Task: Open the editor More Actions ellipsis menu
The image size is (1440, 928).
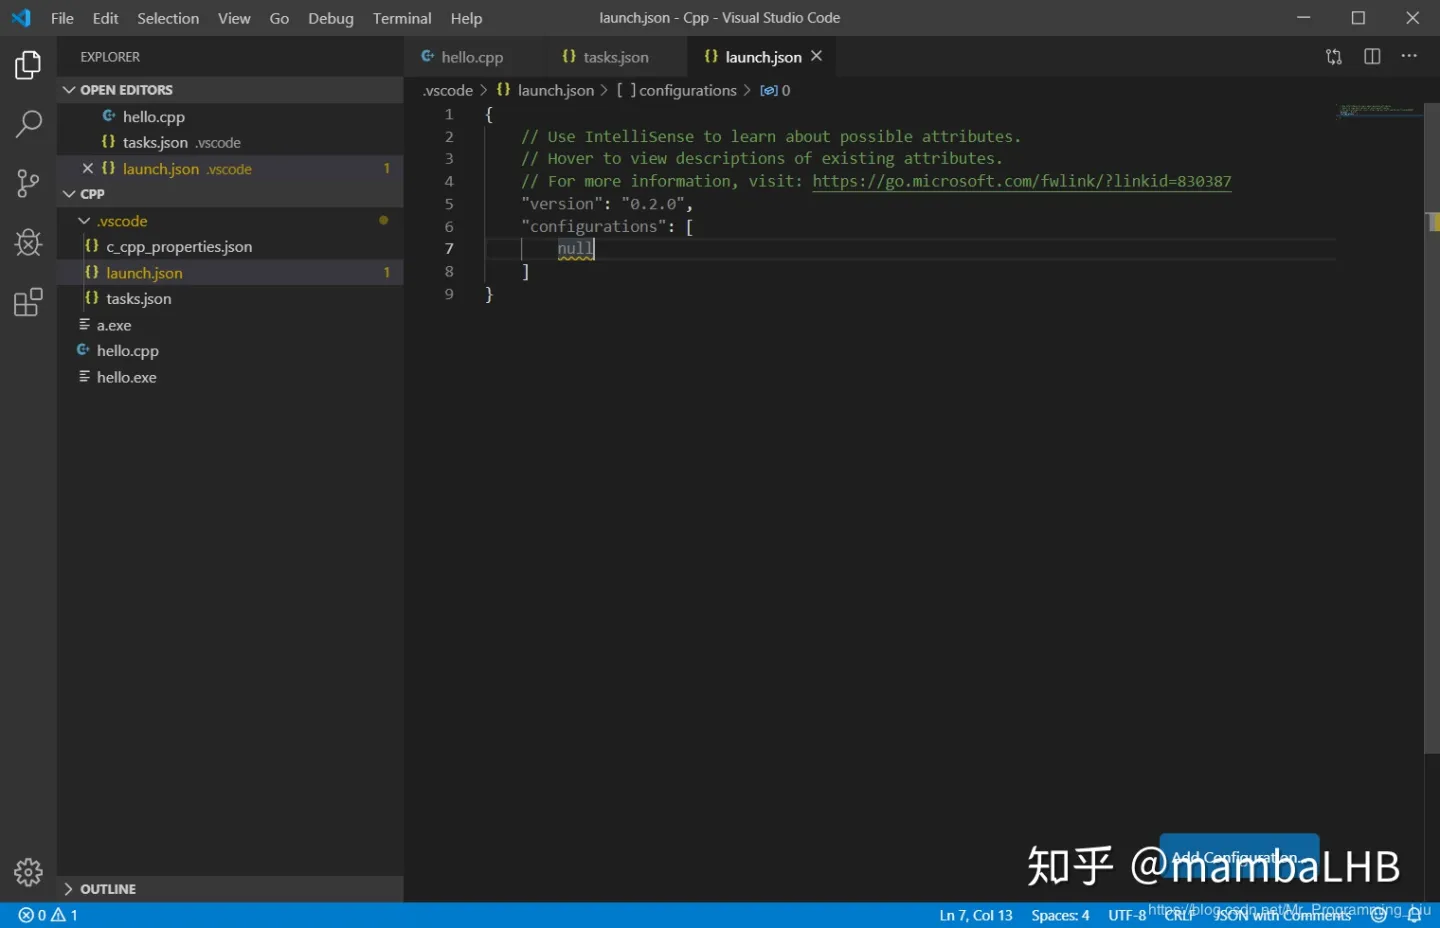Action: point(1409,56)
